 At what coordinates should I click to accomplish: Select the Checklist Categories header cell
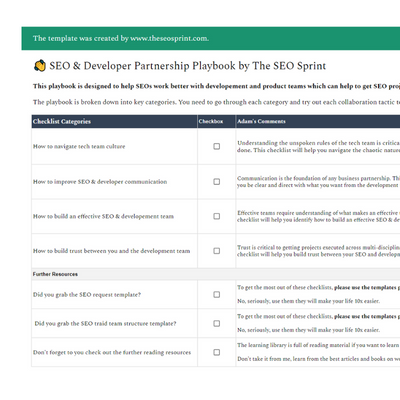click(114, 121)
